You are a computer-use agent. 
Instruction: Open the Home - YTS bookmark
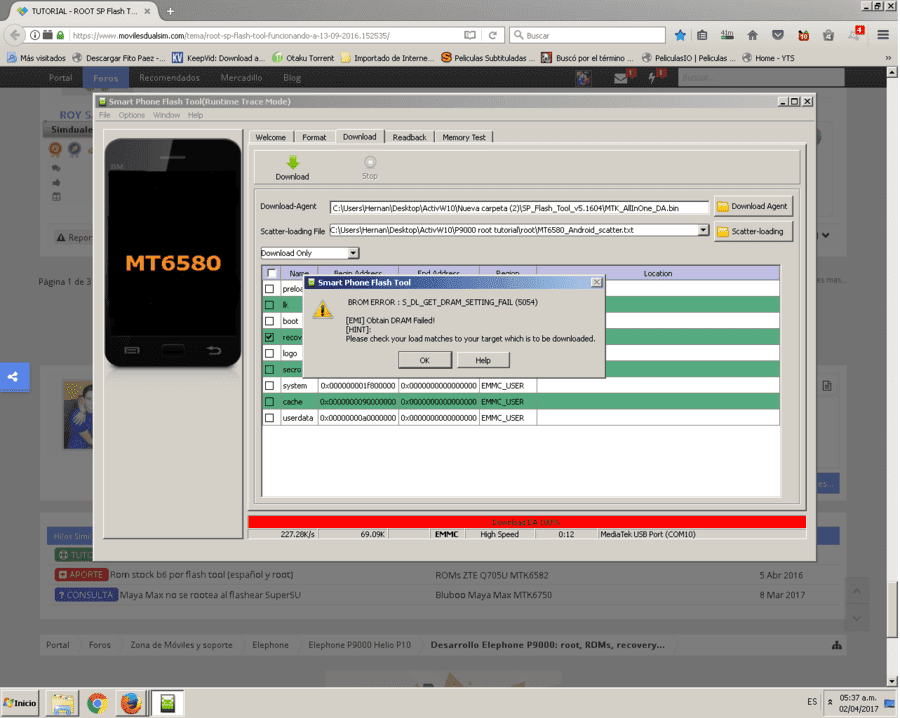coord(769,58)
